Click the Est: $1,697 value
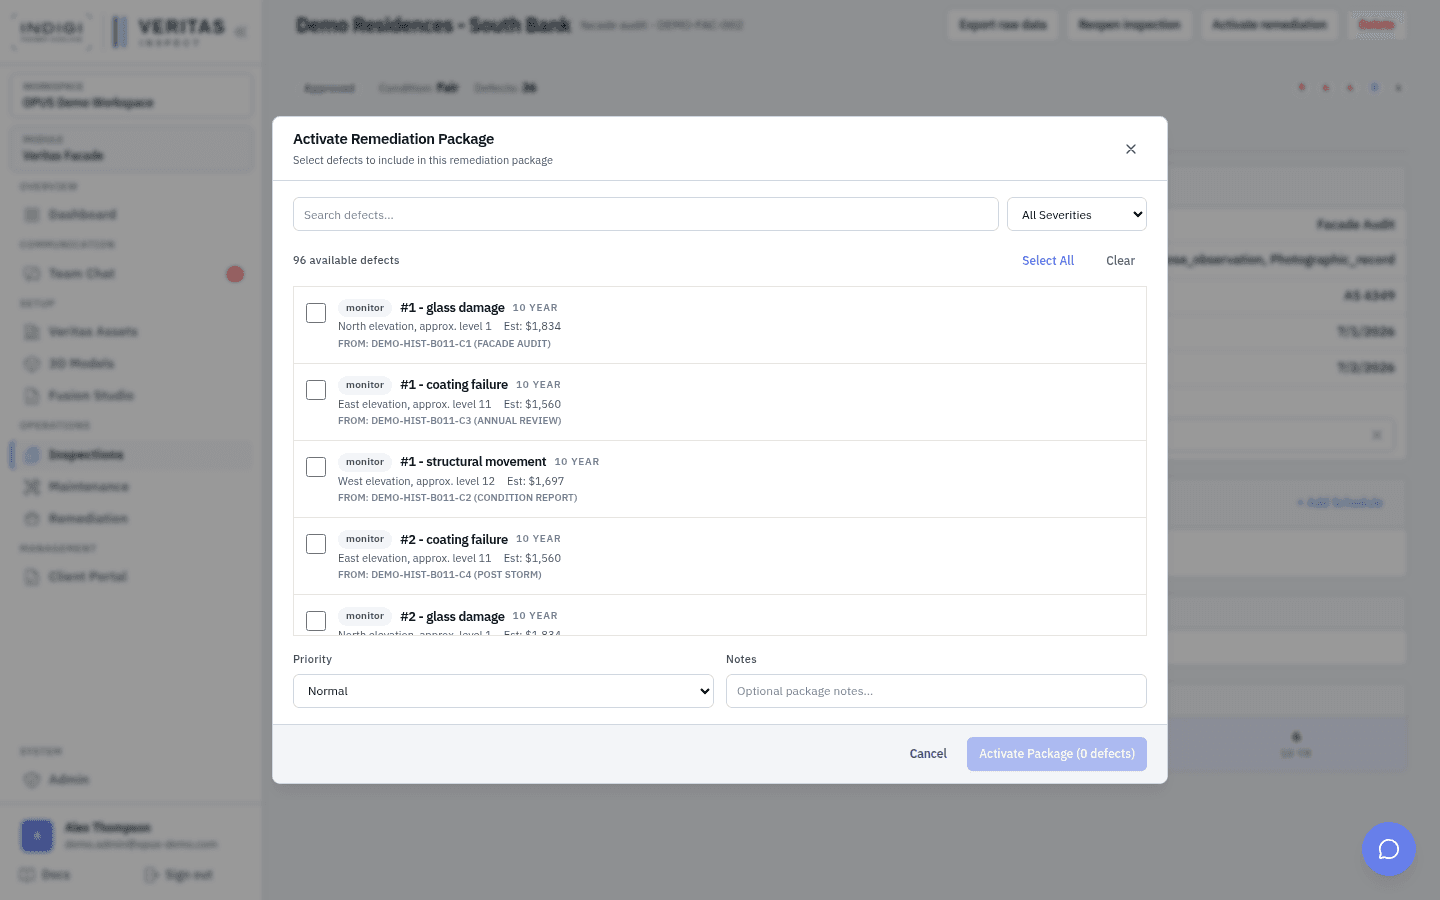 click(536, 481)
